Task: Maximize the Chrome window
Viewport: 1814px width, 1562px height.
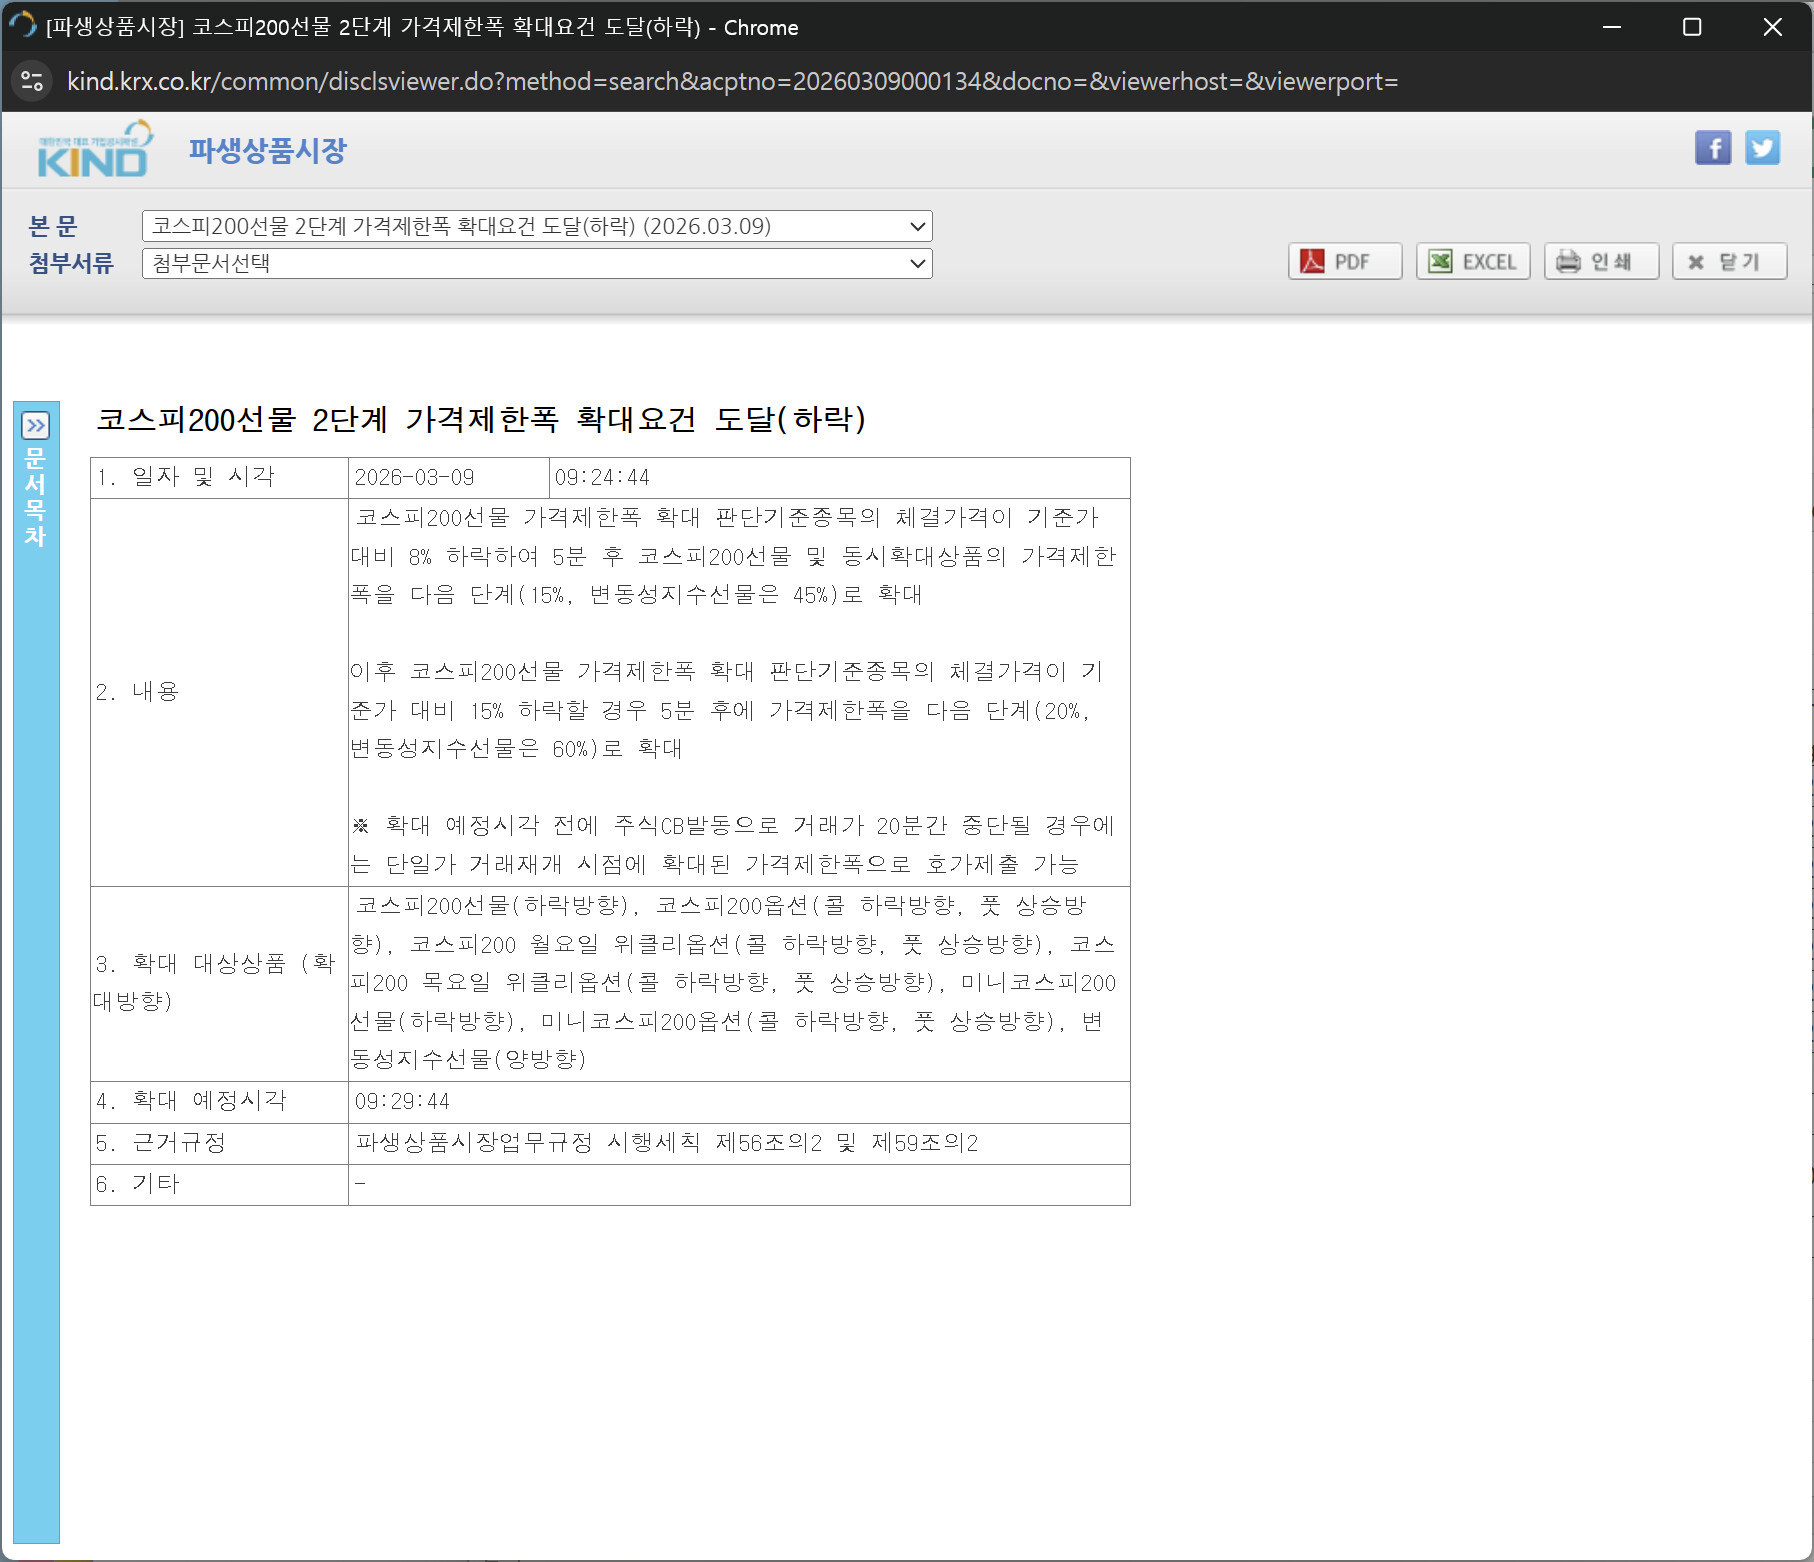Action: coord(1692,27)
